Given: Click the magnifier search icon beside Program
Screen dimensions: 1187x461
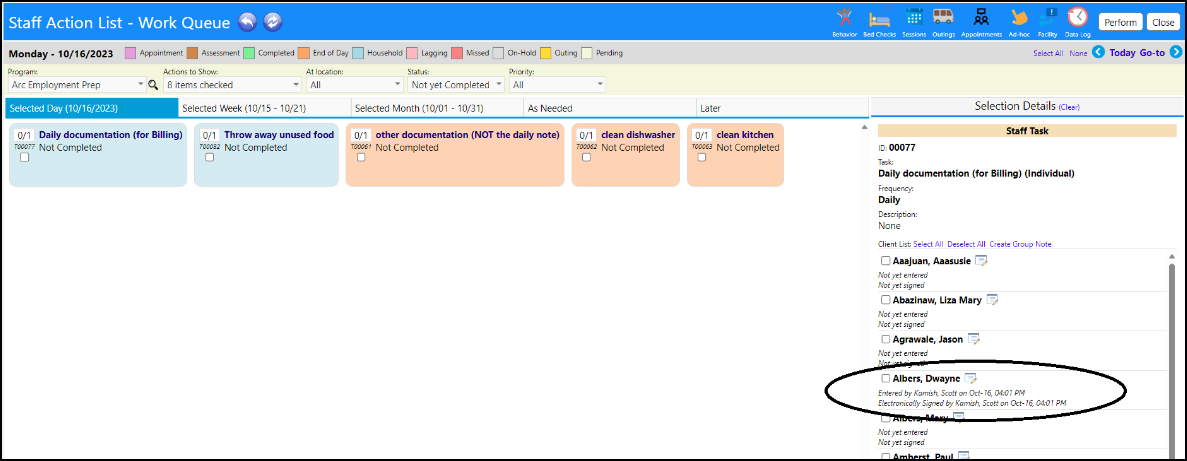Looking at the screenshot, I should click(153, 85).
